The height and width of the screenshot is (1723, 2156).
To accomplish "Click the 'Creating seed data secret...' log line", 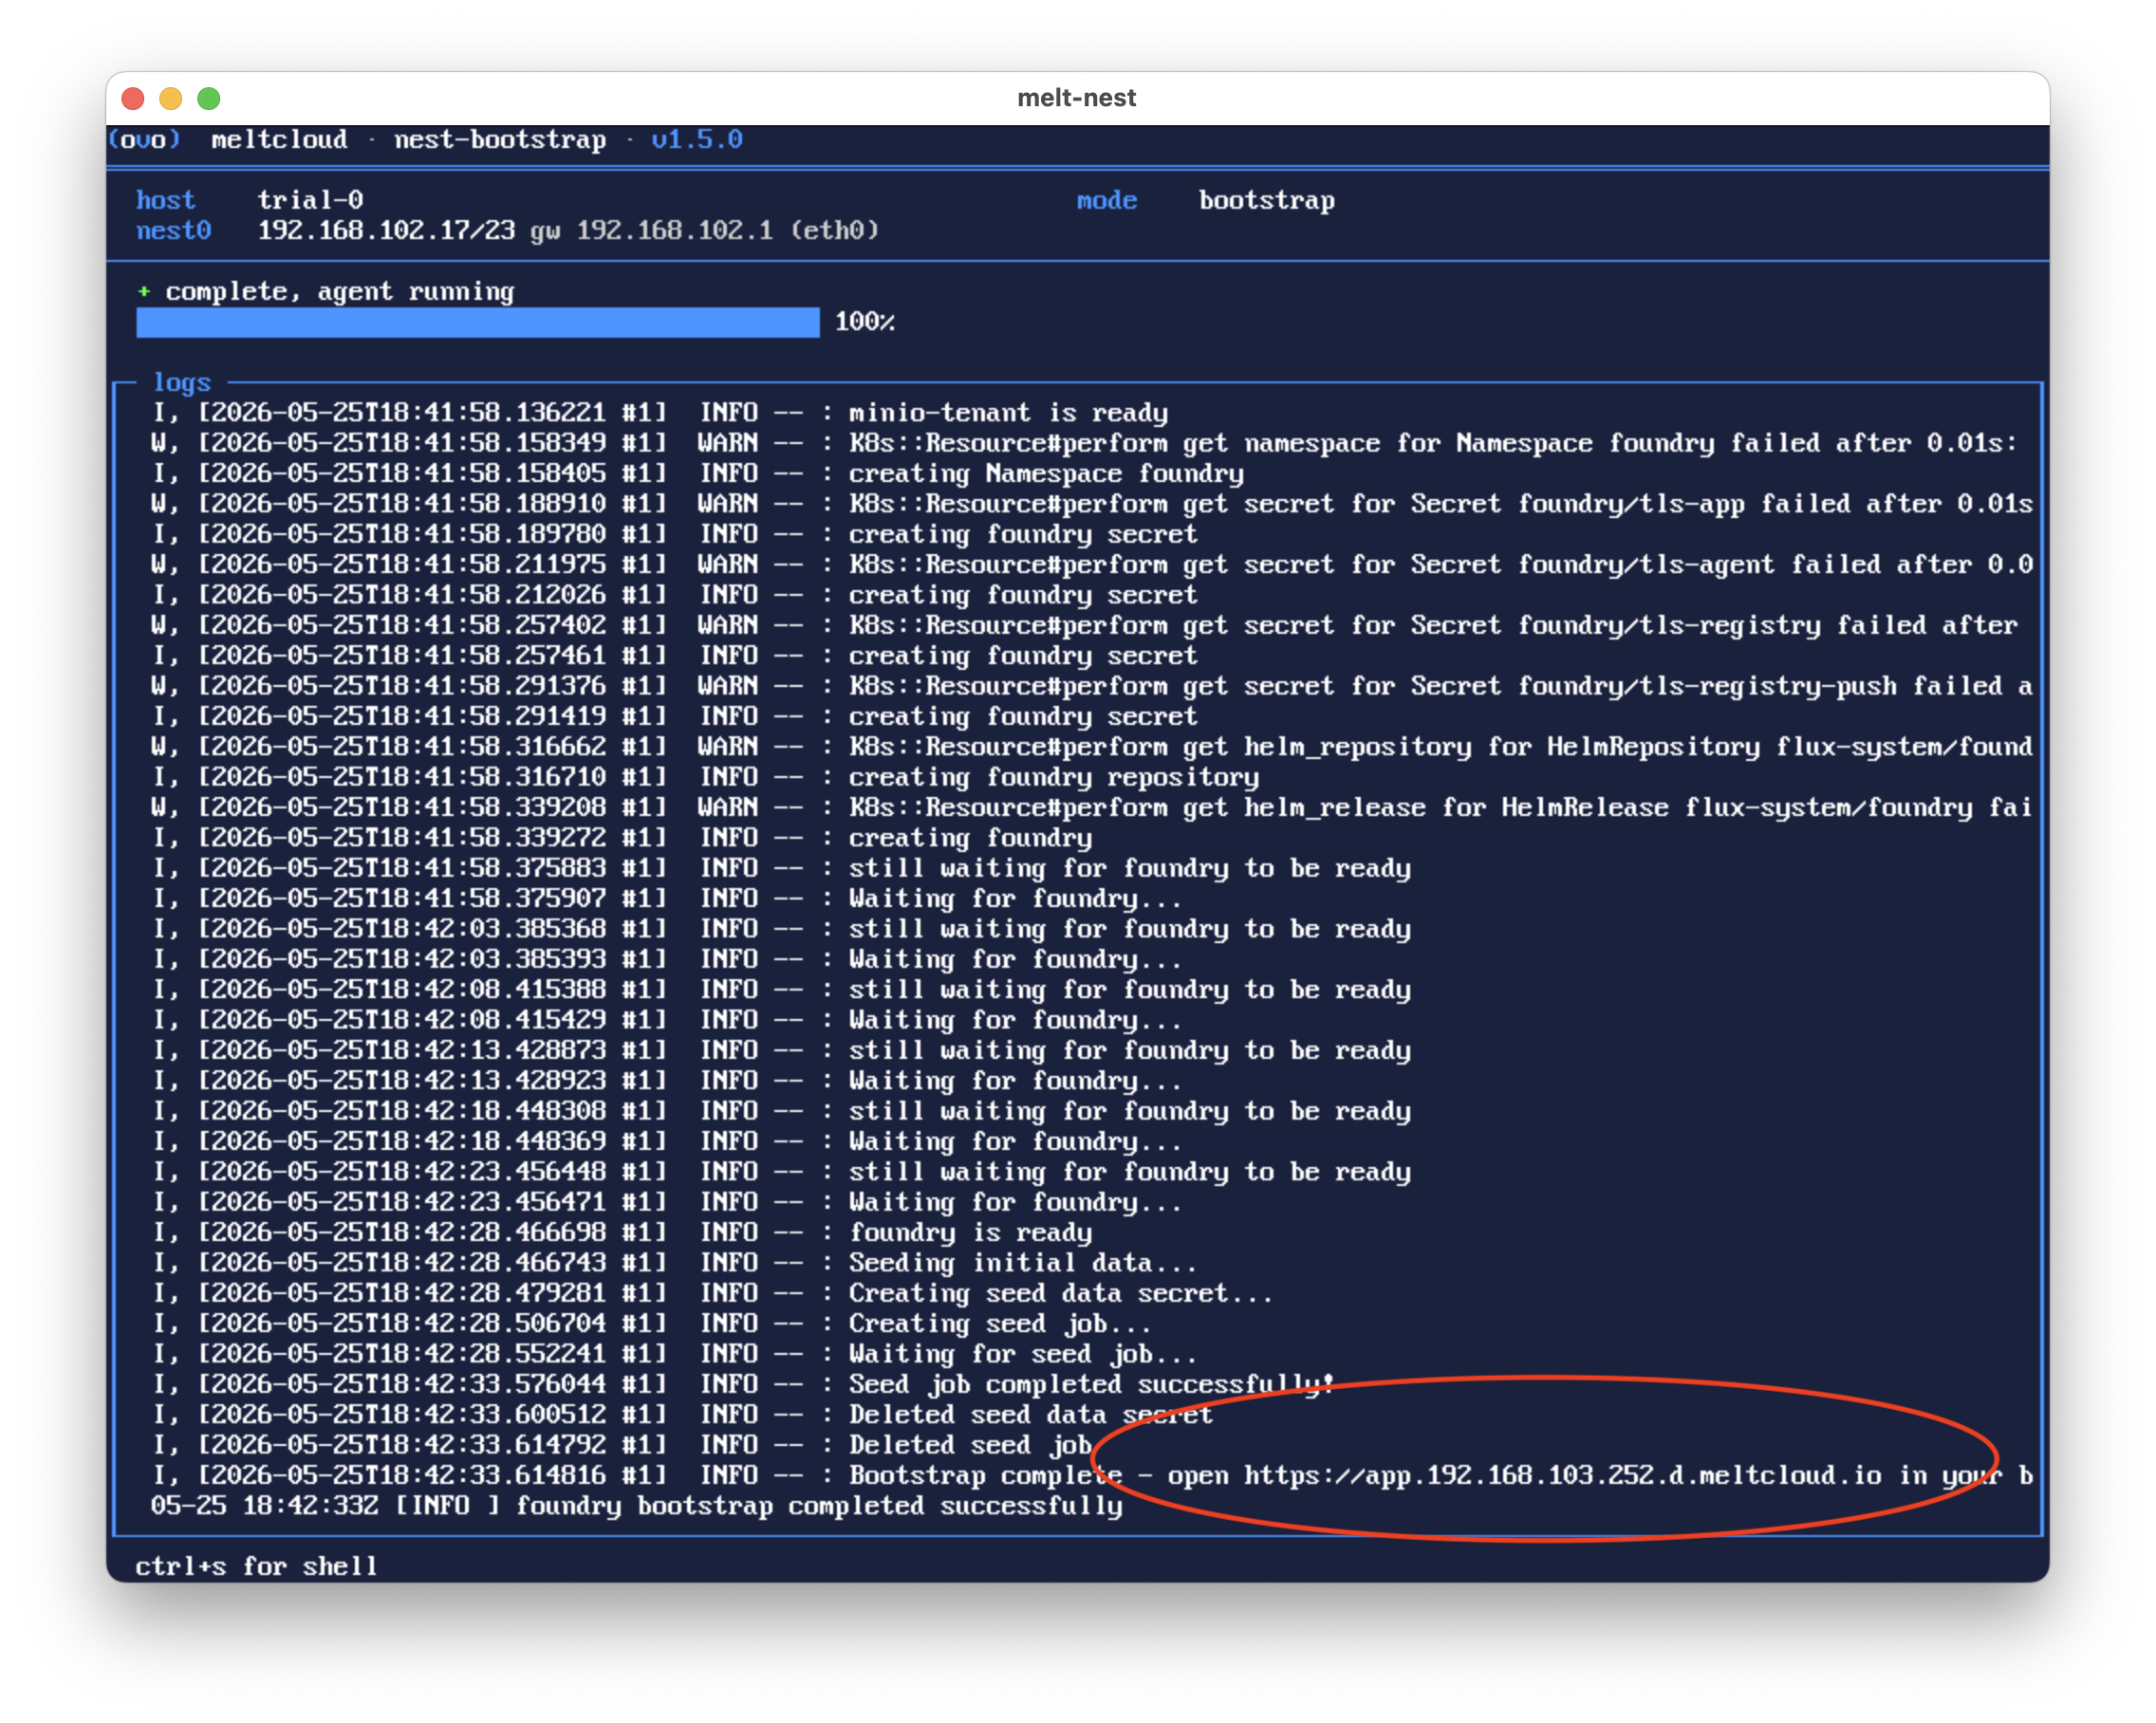I will (713, 1292).
